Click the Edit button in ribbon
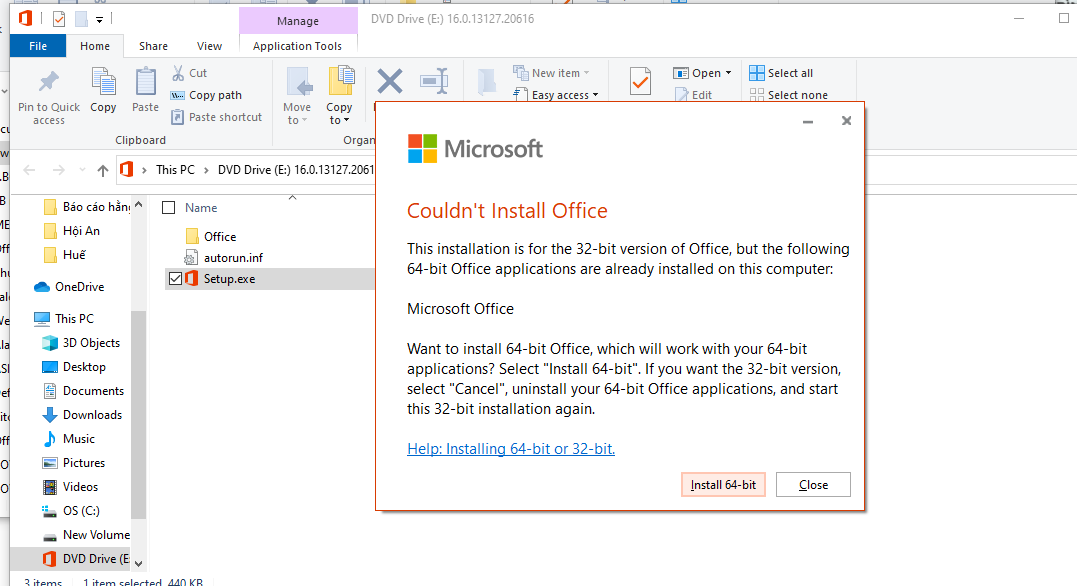1077x586 pixels. pyautogui.click(x=694, y=95)
